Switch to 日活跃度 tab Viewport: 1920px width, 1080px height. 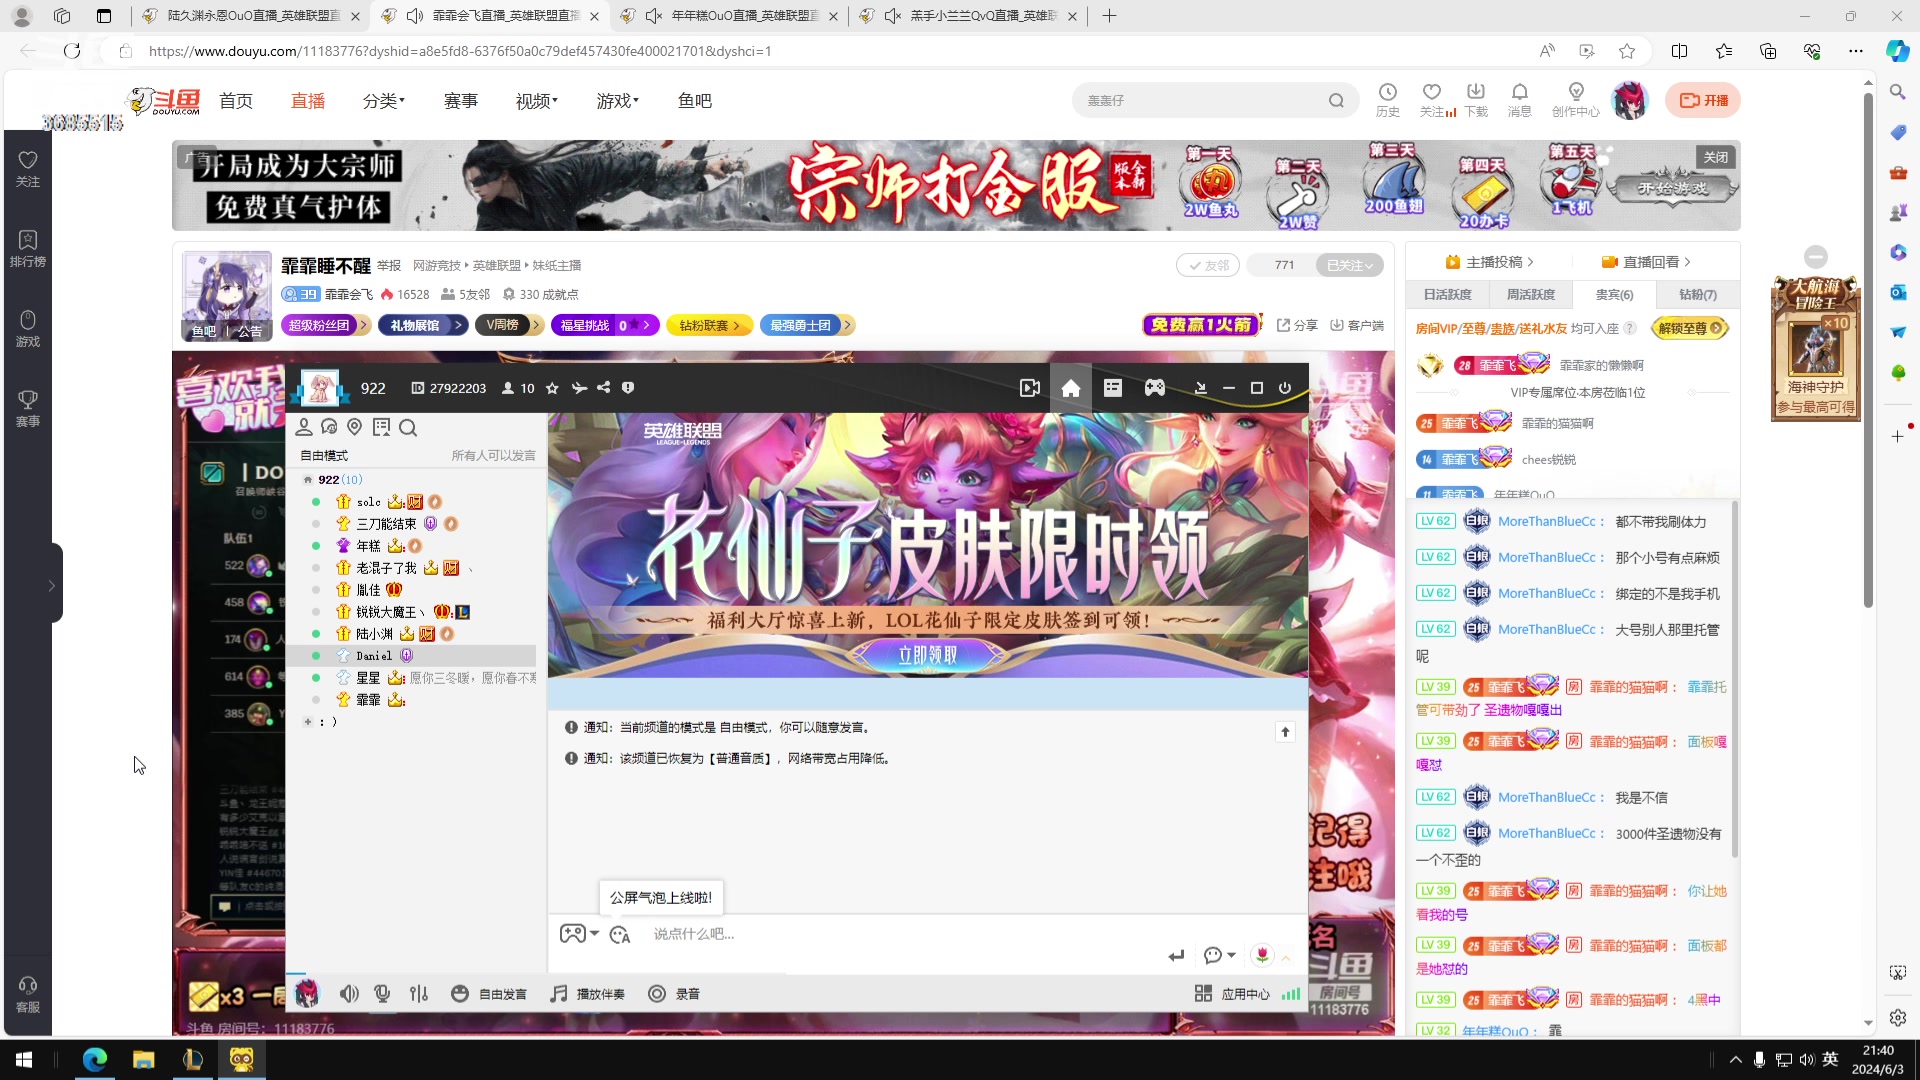point(1447,295)
